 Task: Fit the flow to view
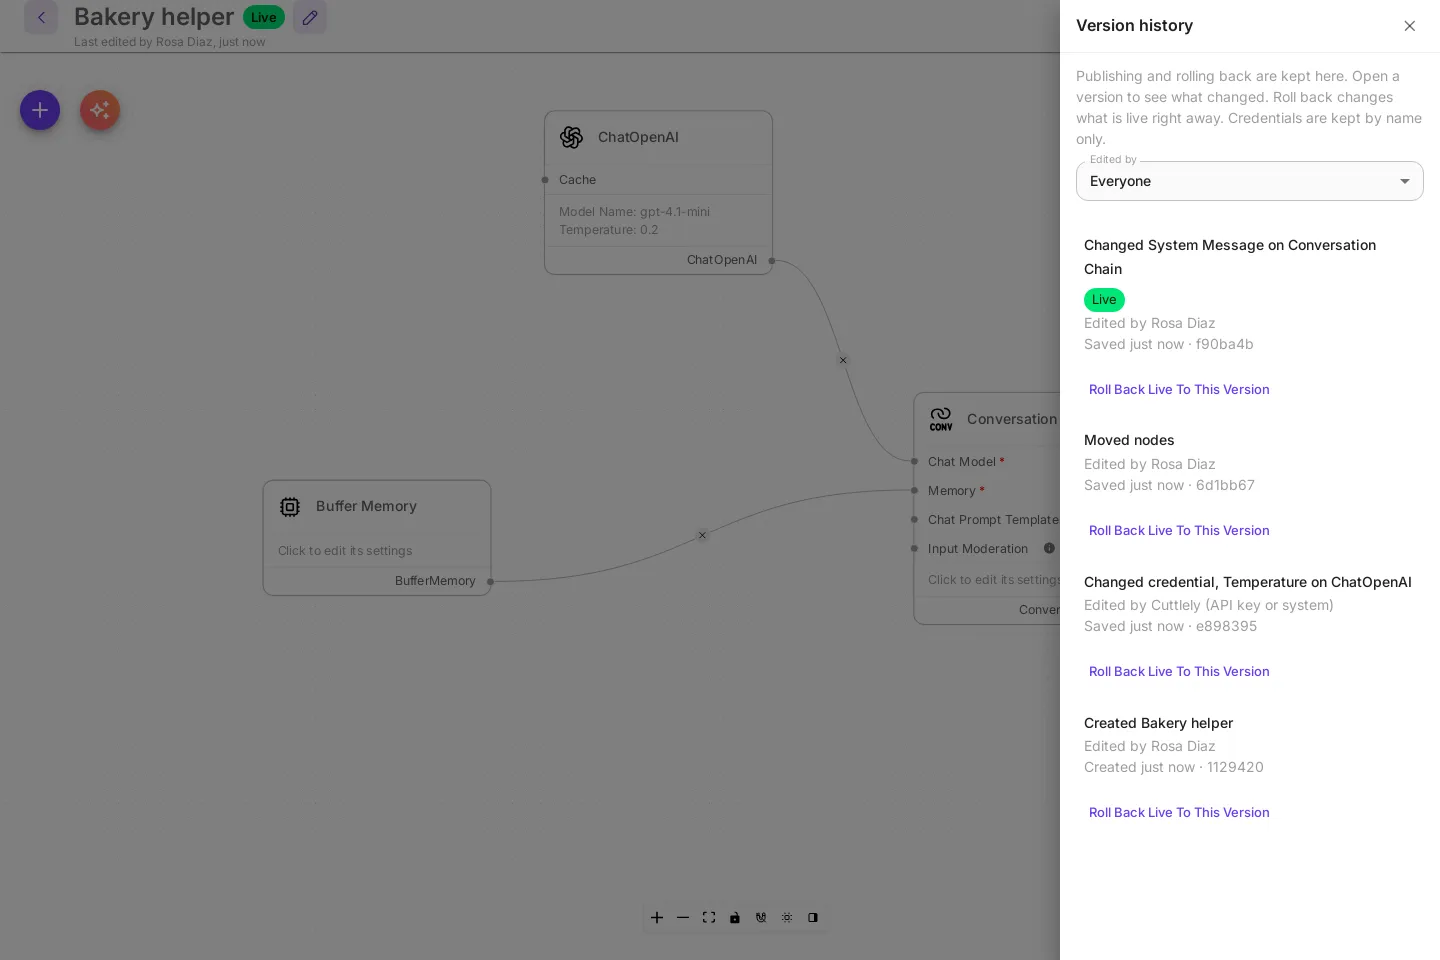click(709, 917)
